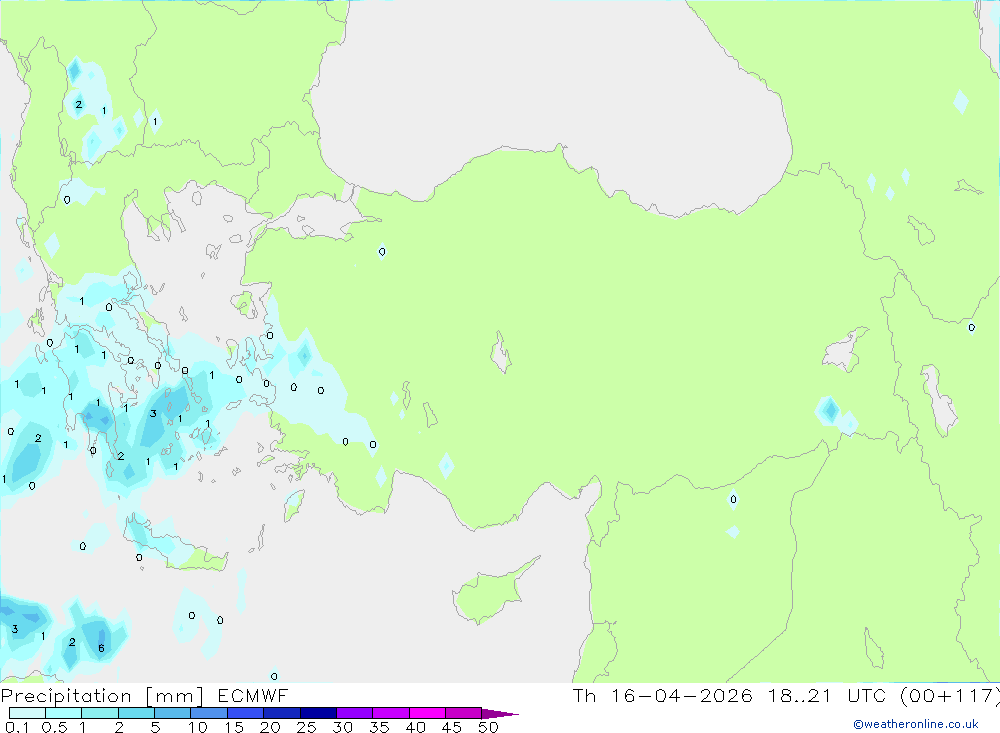
Task: Click the 'Precipitation' title text
Action: tap(66, 696)
